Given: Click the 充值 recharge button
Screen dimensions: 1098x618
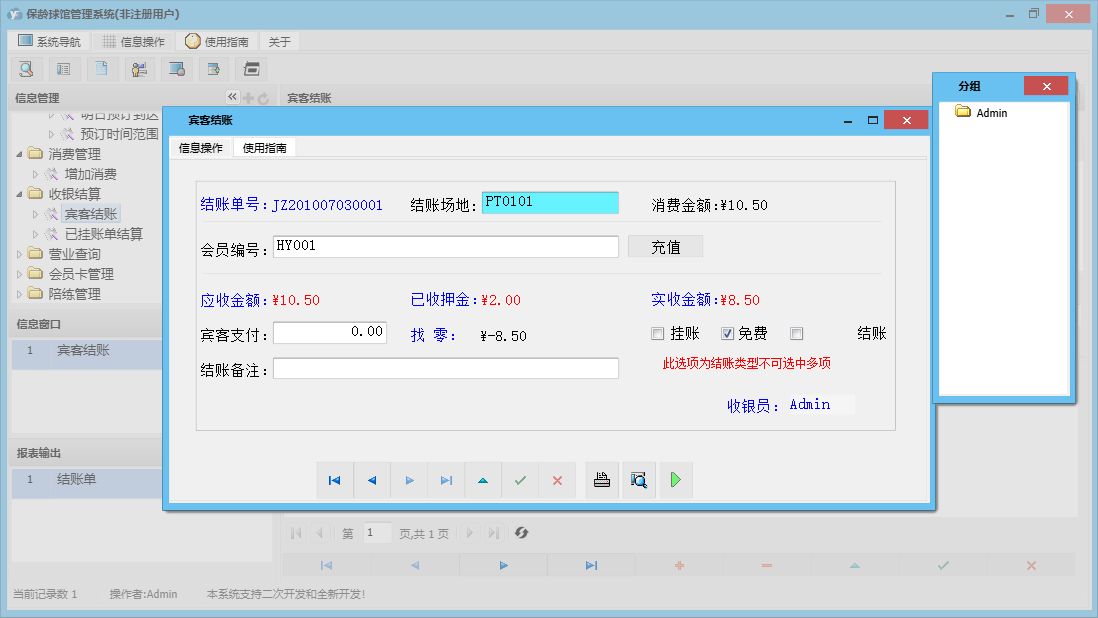Looking at the screenshot, I should pyautogui.click(x=665, y=246).
